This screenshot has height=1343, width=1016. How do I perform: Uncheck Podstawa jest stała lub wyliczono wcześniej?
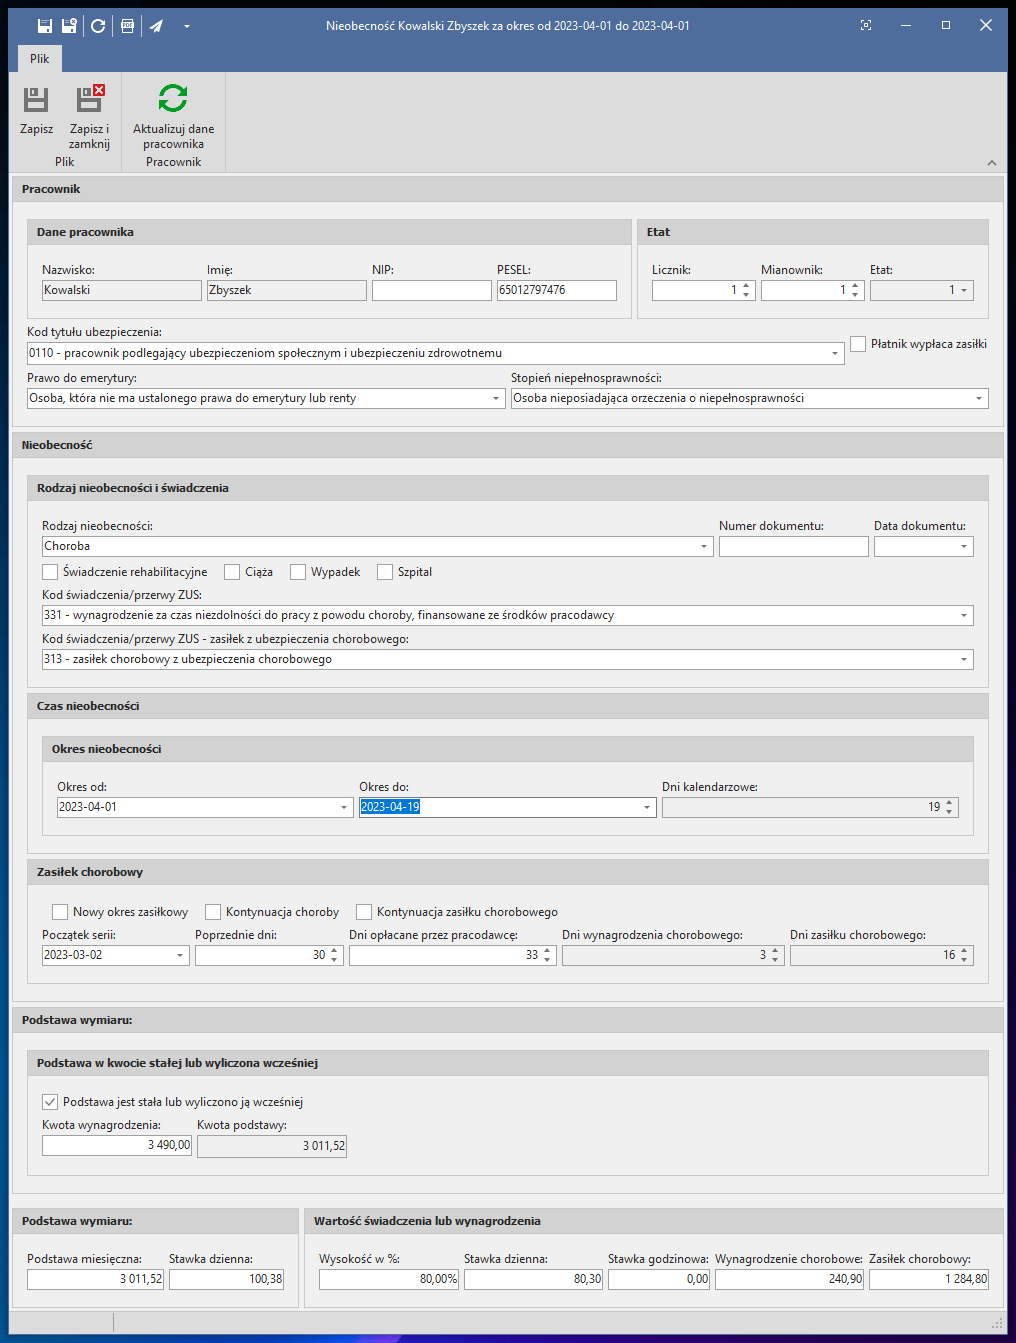50,1102
